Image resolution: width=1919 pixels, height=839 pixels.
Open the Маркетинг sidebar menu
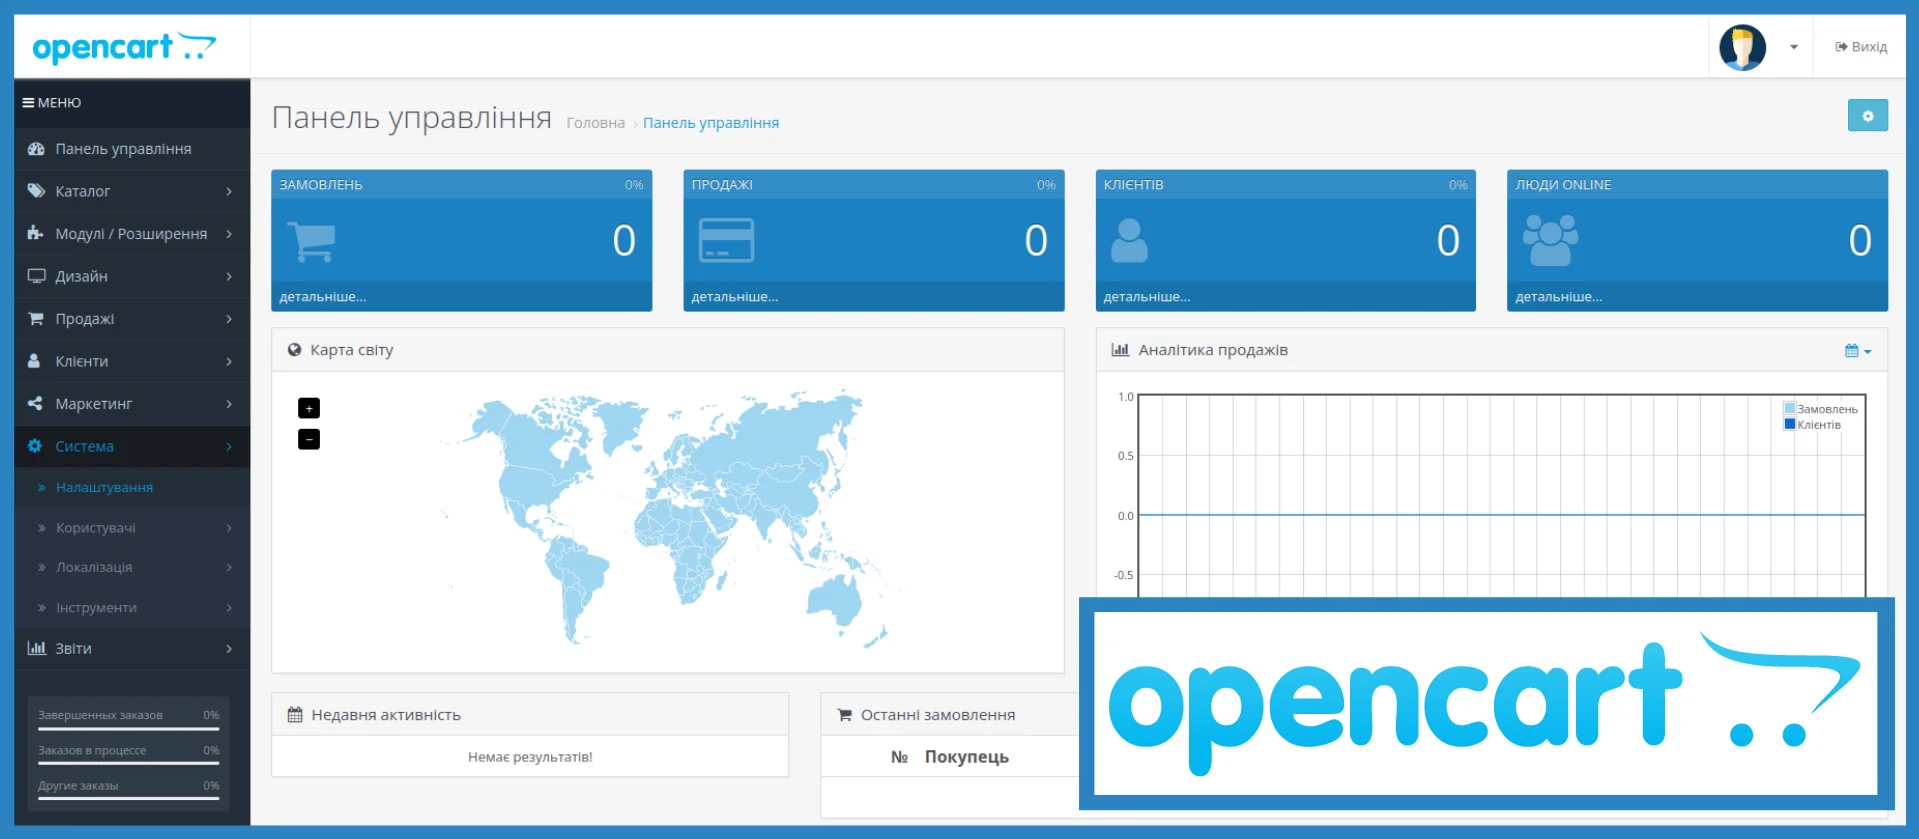(x=132, y=404)
